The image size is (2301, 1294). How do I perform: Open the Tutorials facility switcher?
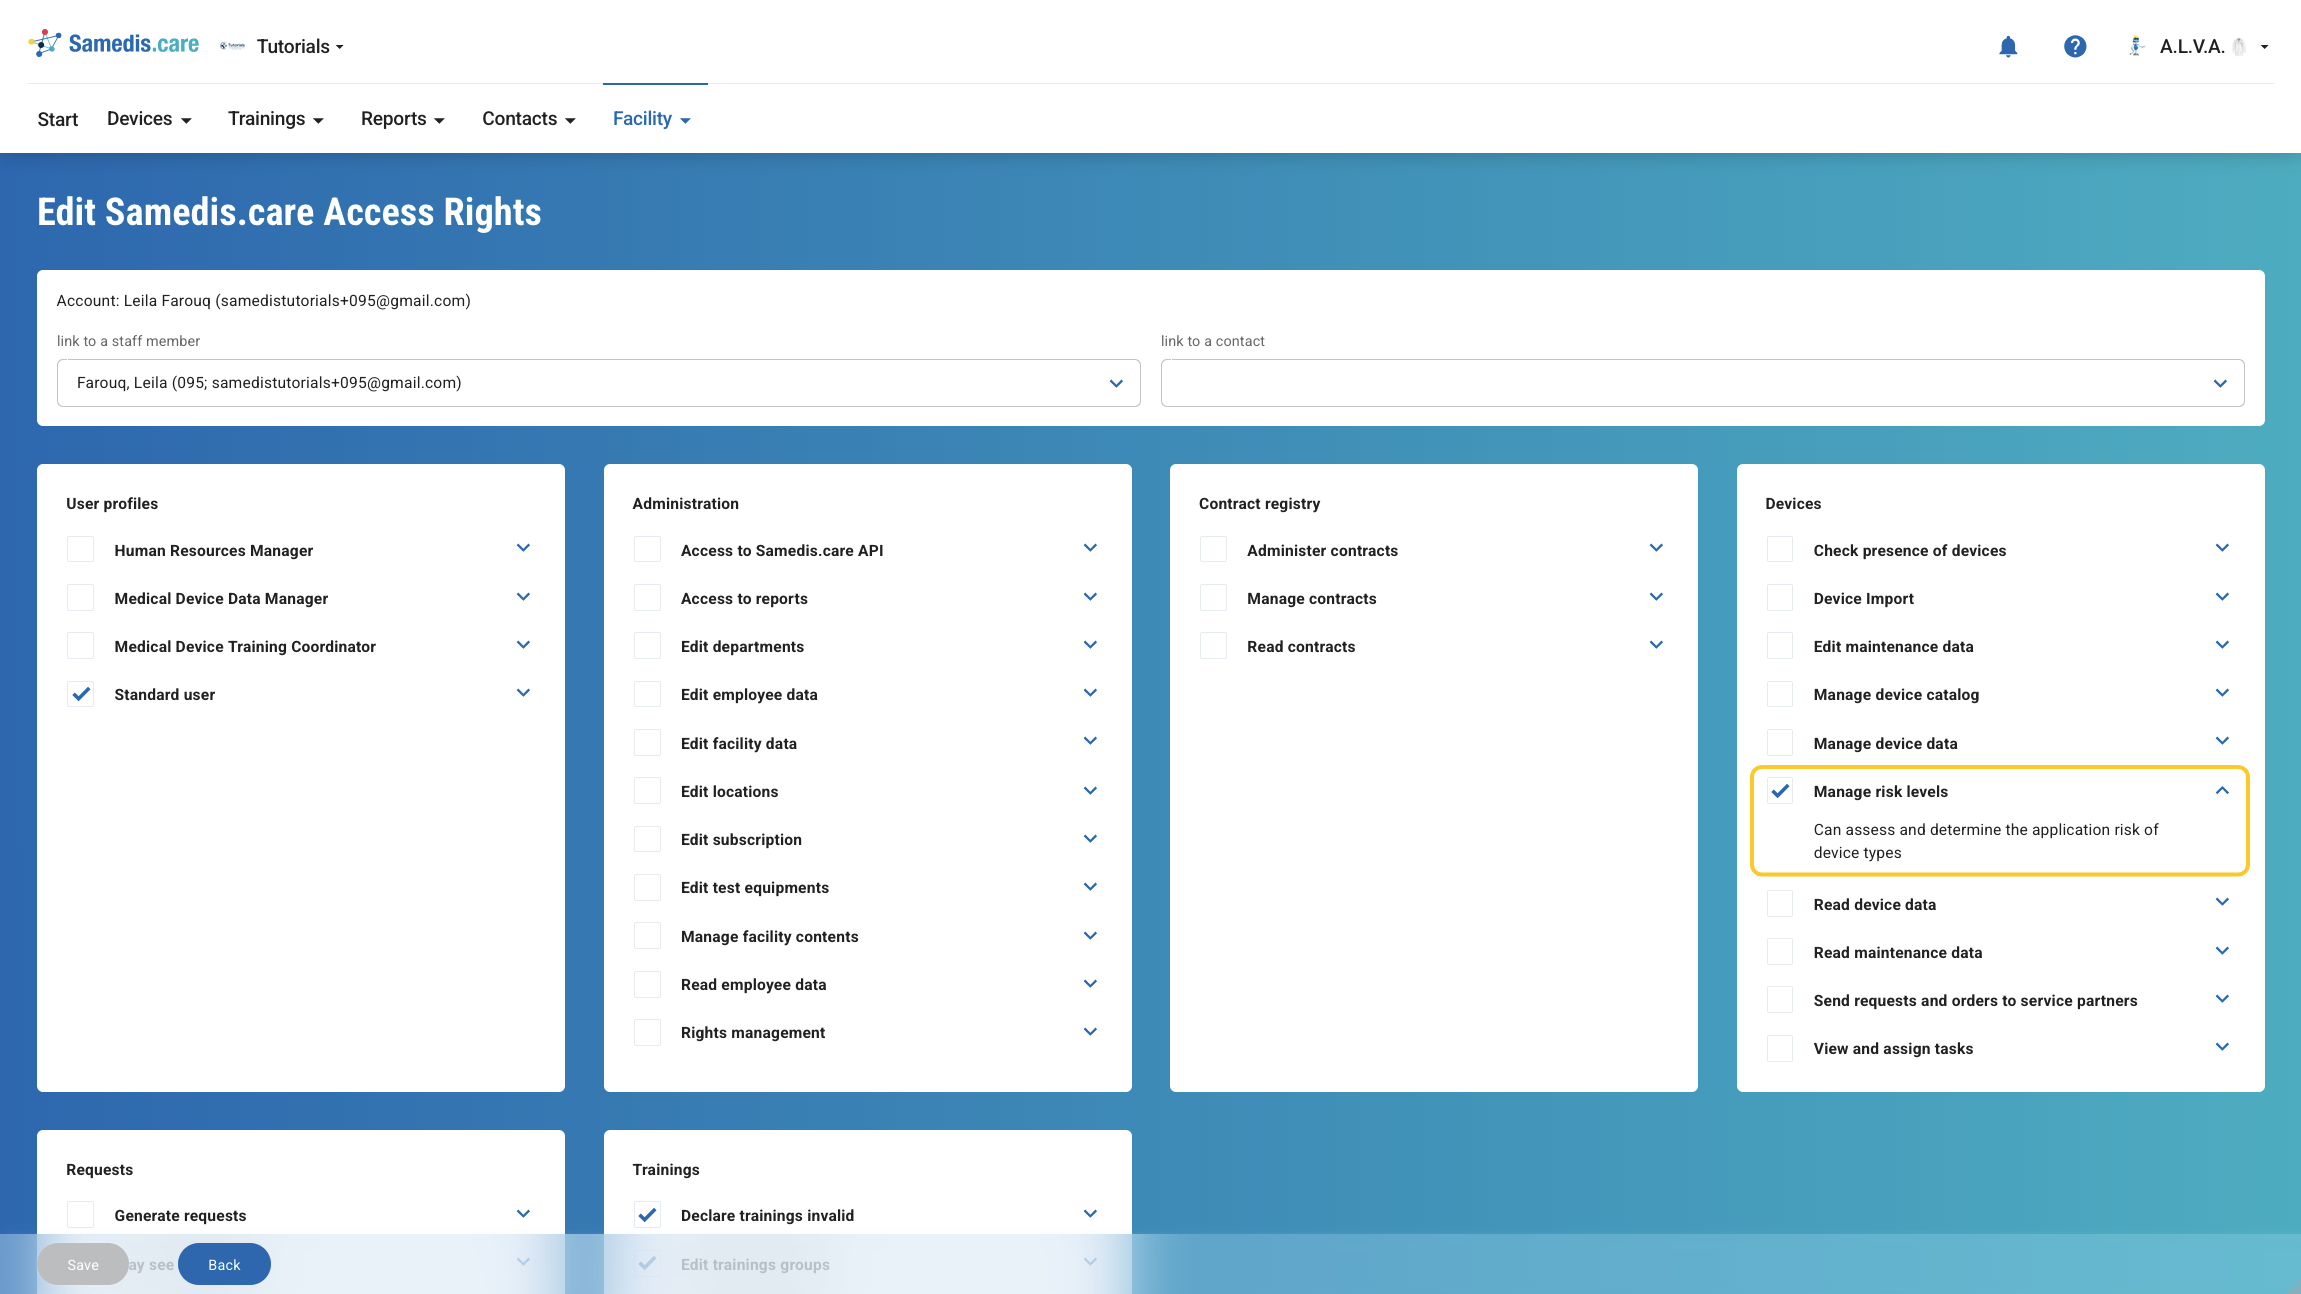point(283,46)
